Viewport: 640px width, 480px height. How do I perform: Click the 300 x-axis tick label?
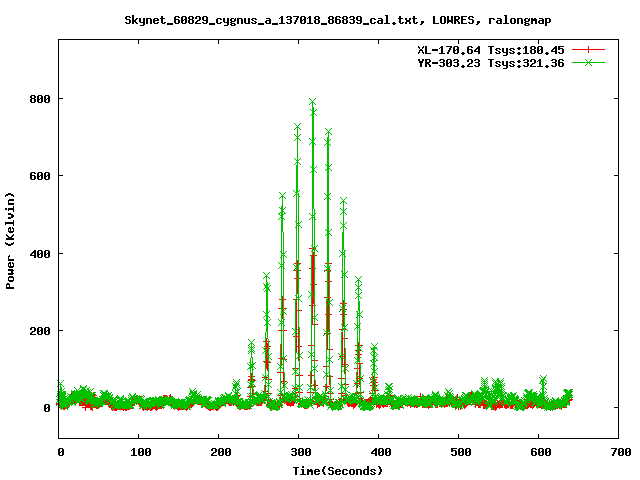[301, 452]
